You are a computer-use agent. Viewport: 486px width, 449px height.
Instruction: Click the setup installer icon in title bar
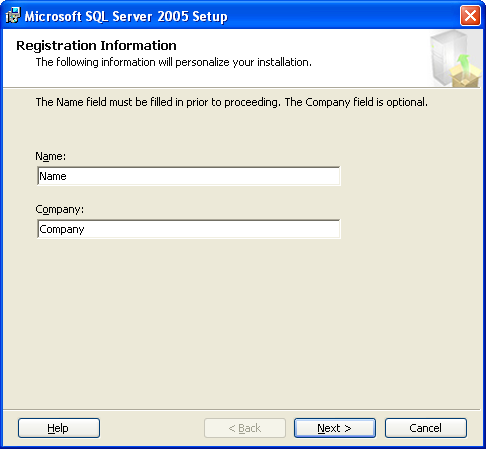click(x=13, y=15)
